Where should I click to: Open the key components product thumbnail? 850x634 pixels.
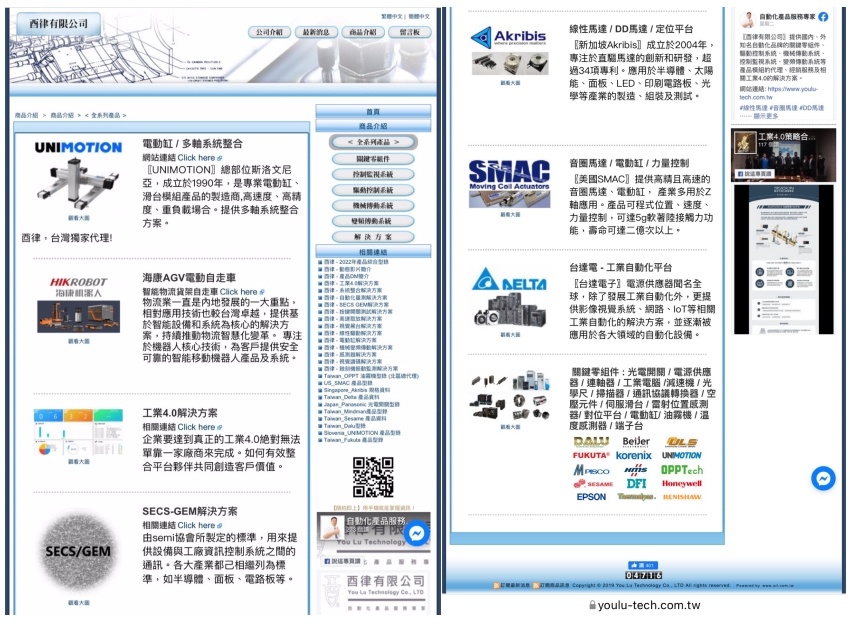[x=510, y=396]
